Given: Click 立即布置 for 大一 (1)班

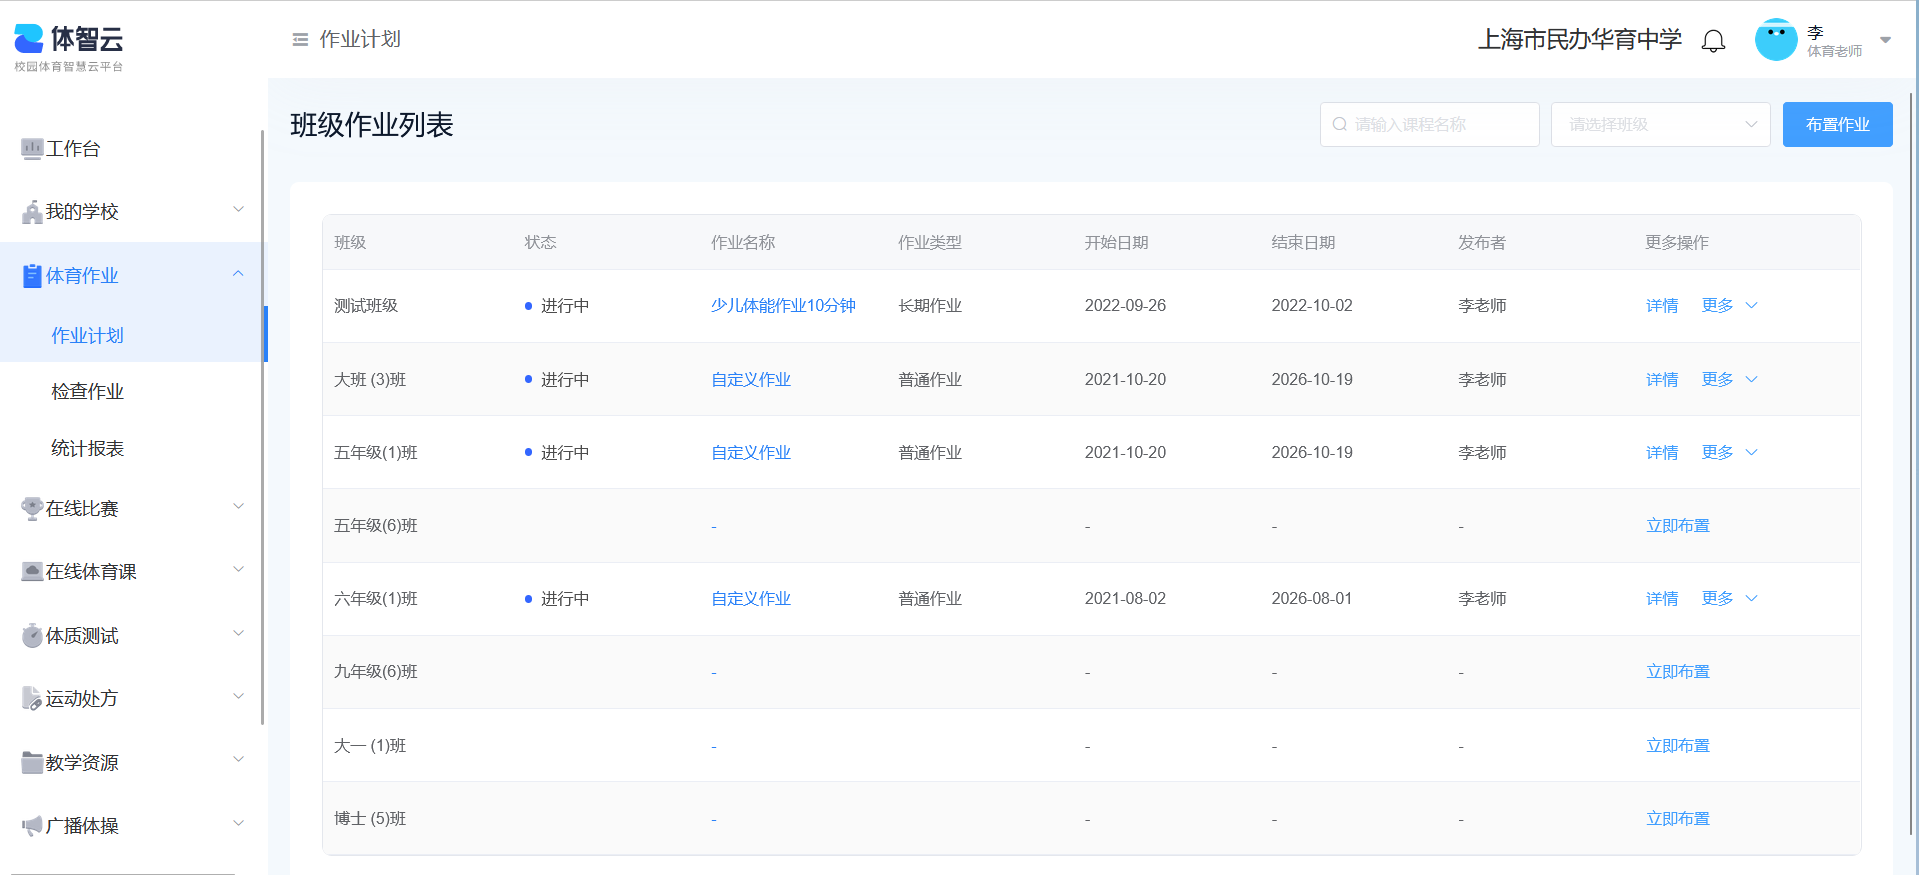Looking at the screenshot, I should point(1678,746).
